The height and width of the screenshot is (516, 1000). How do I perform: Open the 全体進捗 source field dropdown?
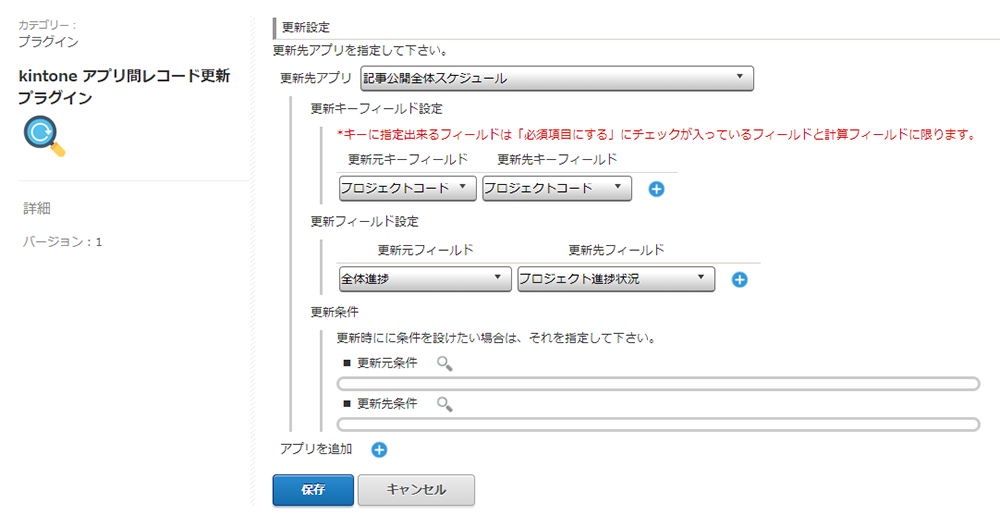coord(425,279)
